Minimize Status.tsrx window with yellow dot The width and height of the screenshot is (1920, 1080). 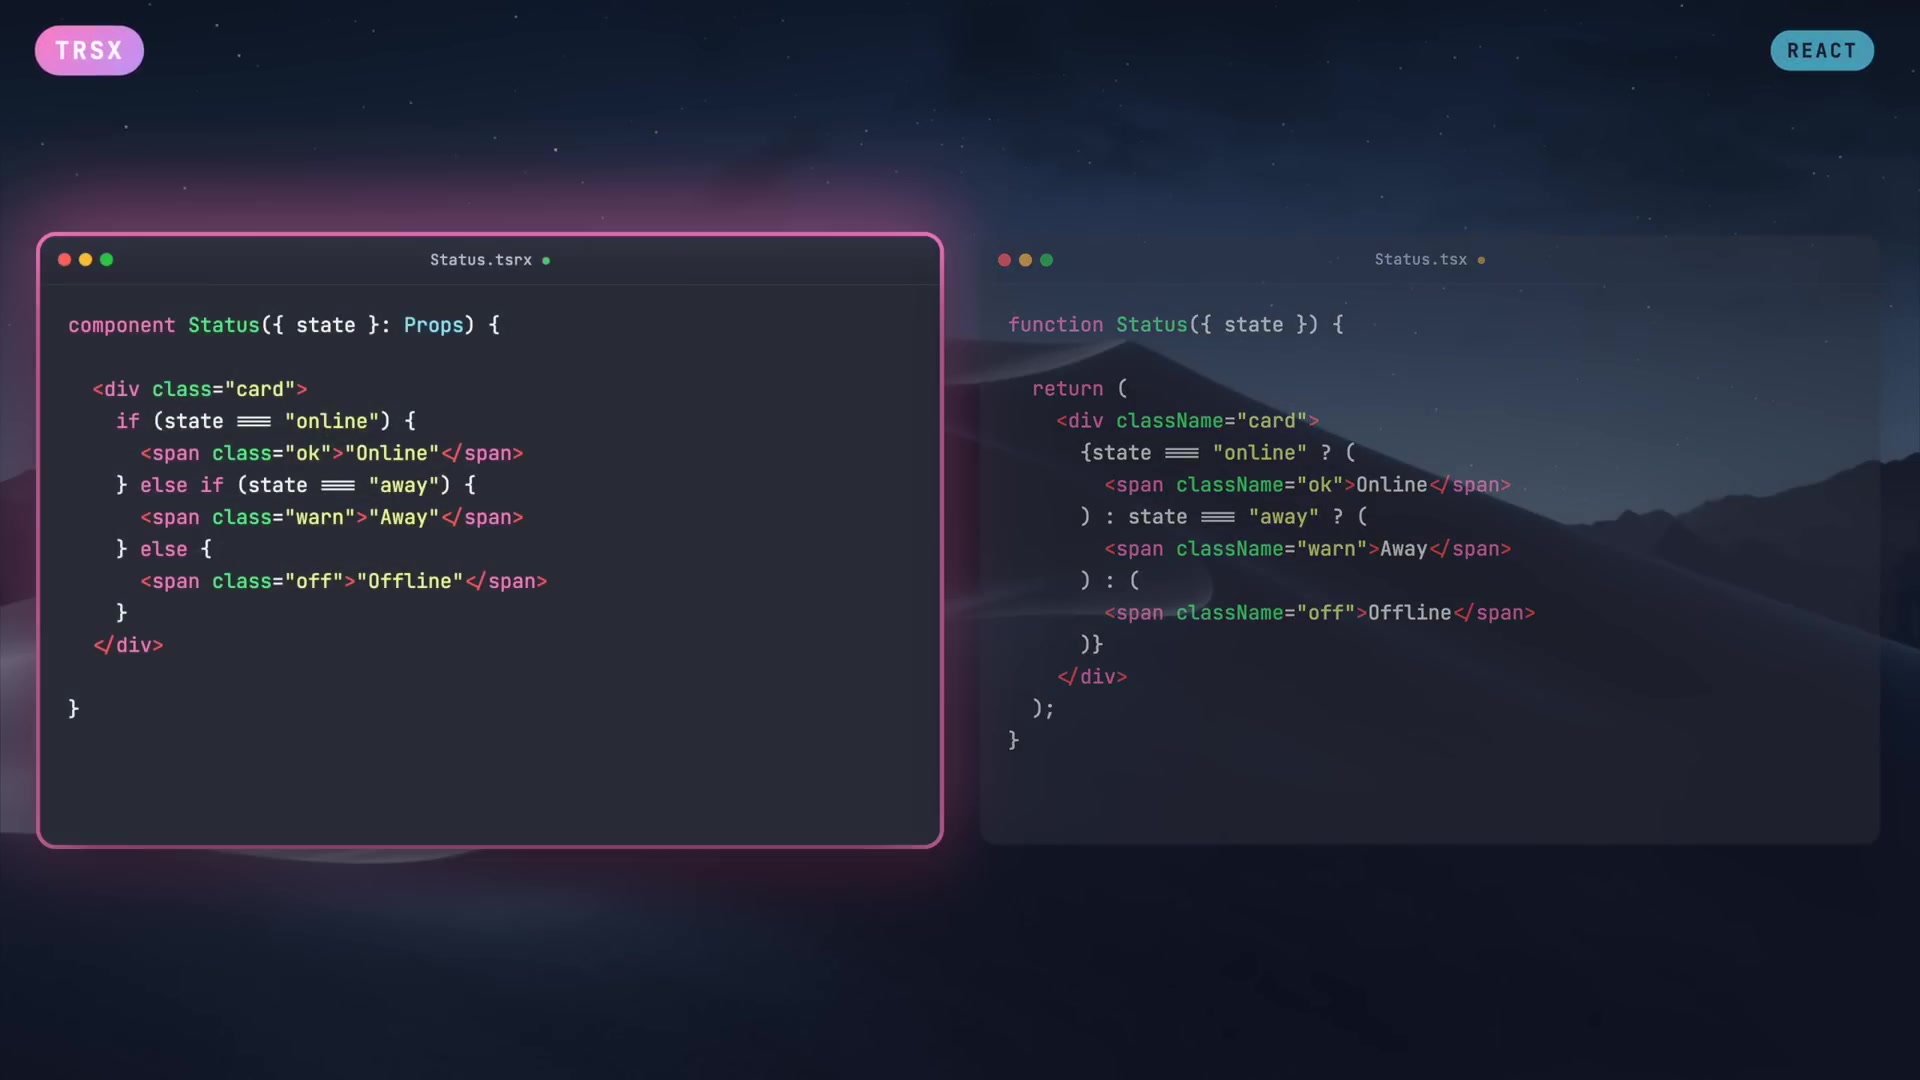pyautogui.click(x=85, y=260)
